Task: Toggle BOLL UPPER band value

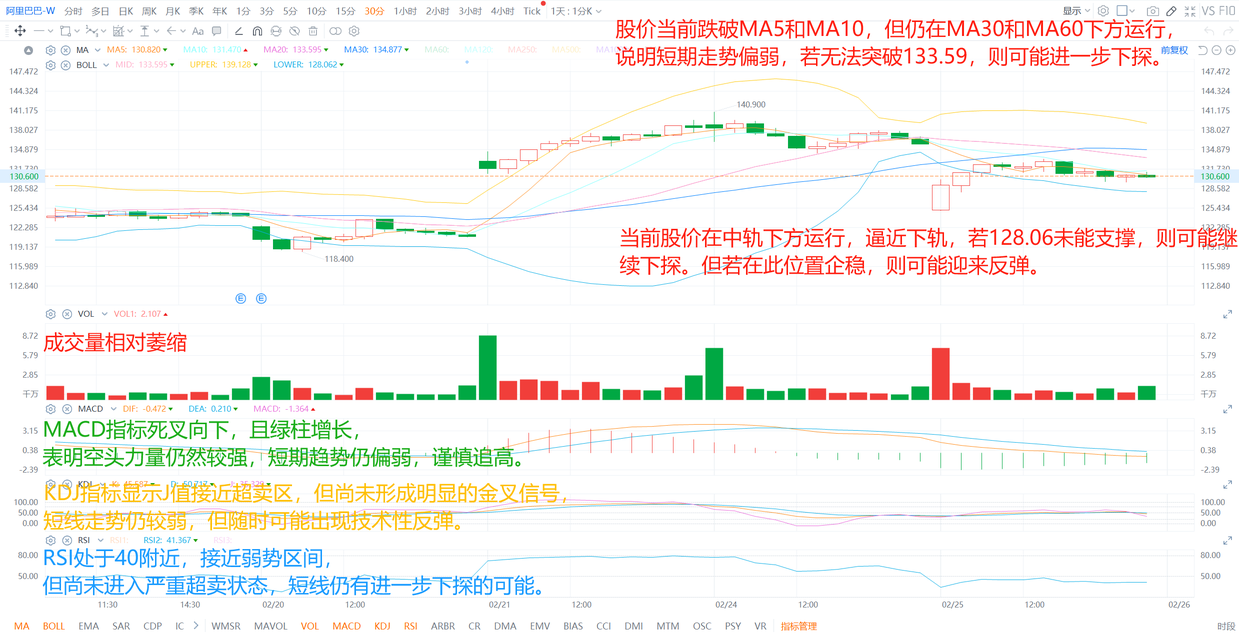Action: 224,65
